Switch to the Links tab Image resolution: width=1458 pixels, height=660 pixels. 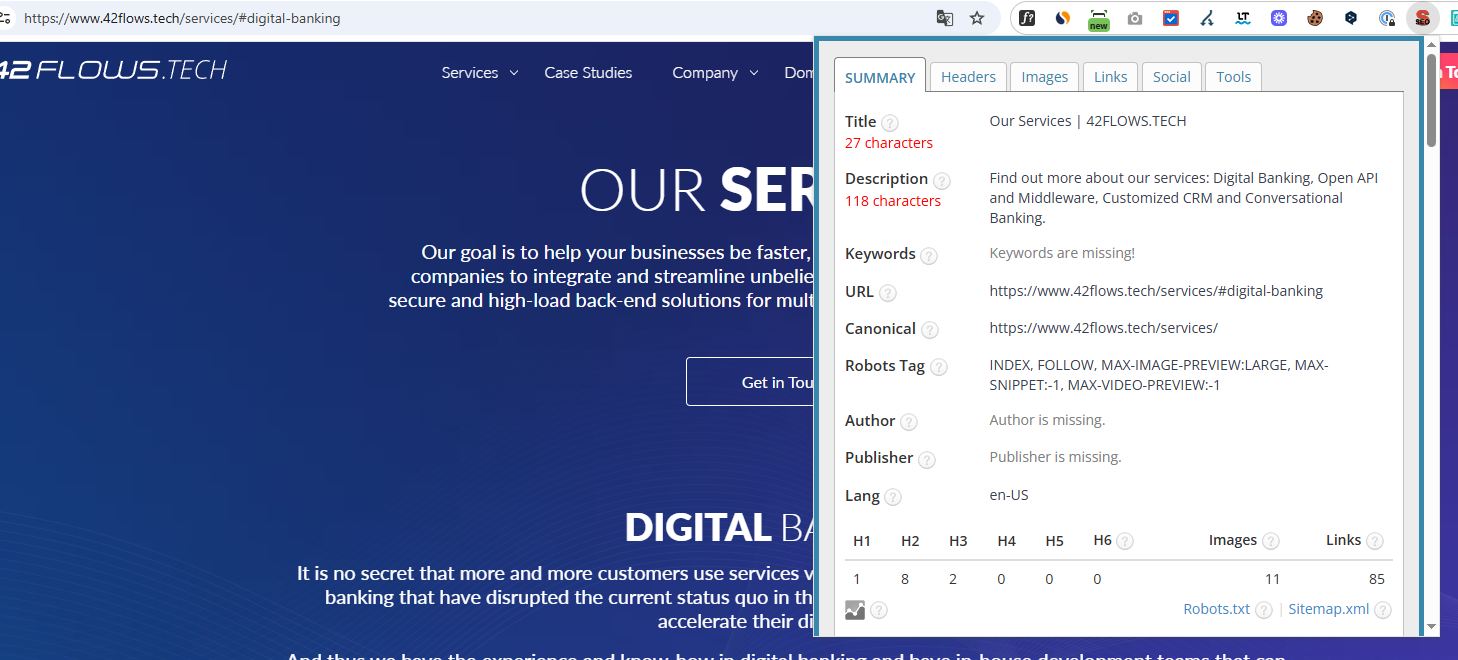tap(1111, 77)
